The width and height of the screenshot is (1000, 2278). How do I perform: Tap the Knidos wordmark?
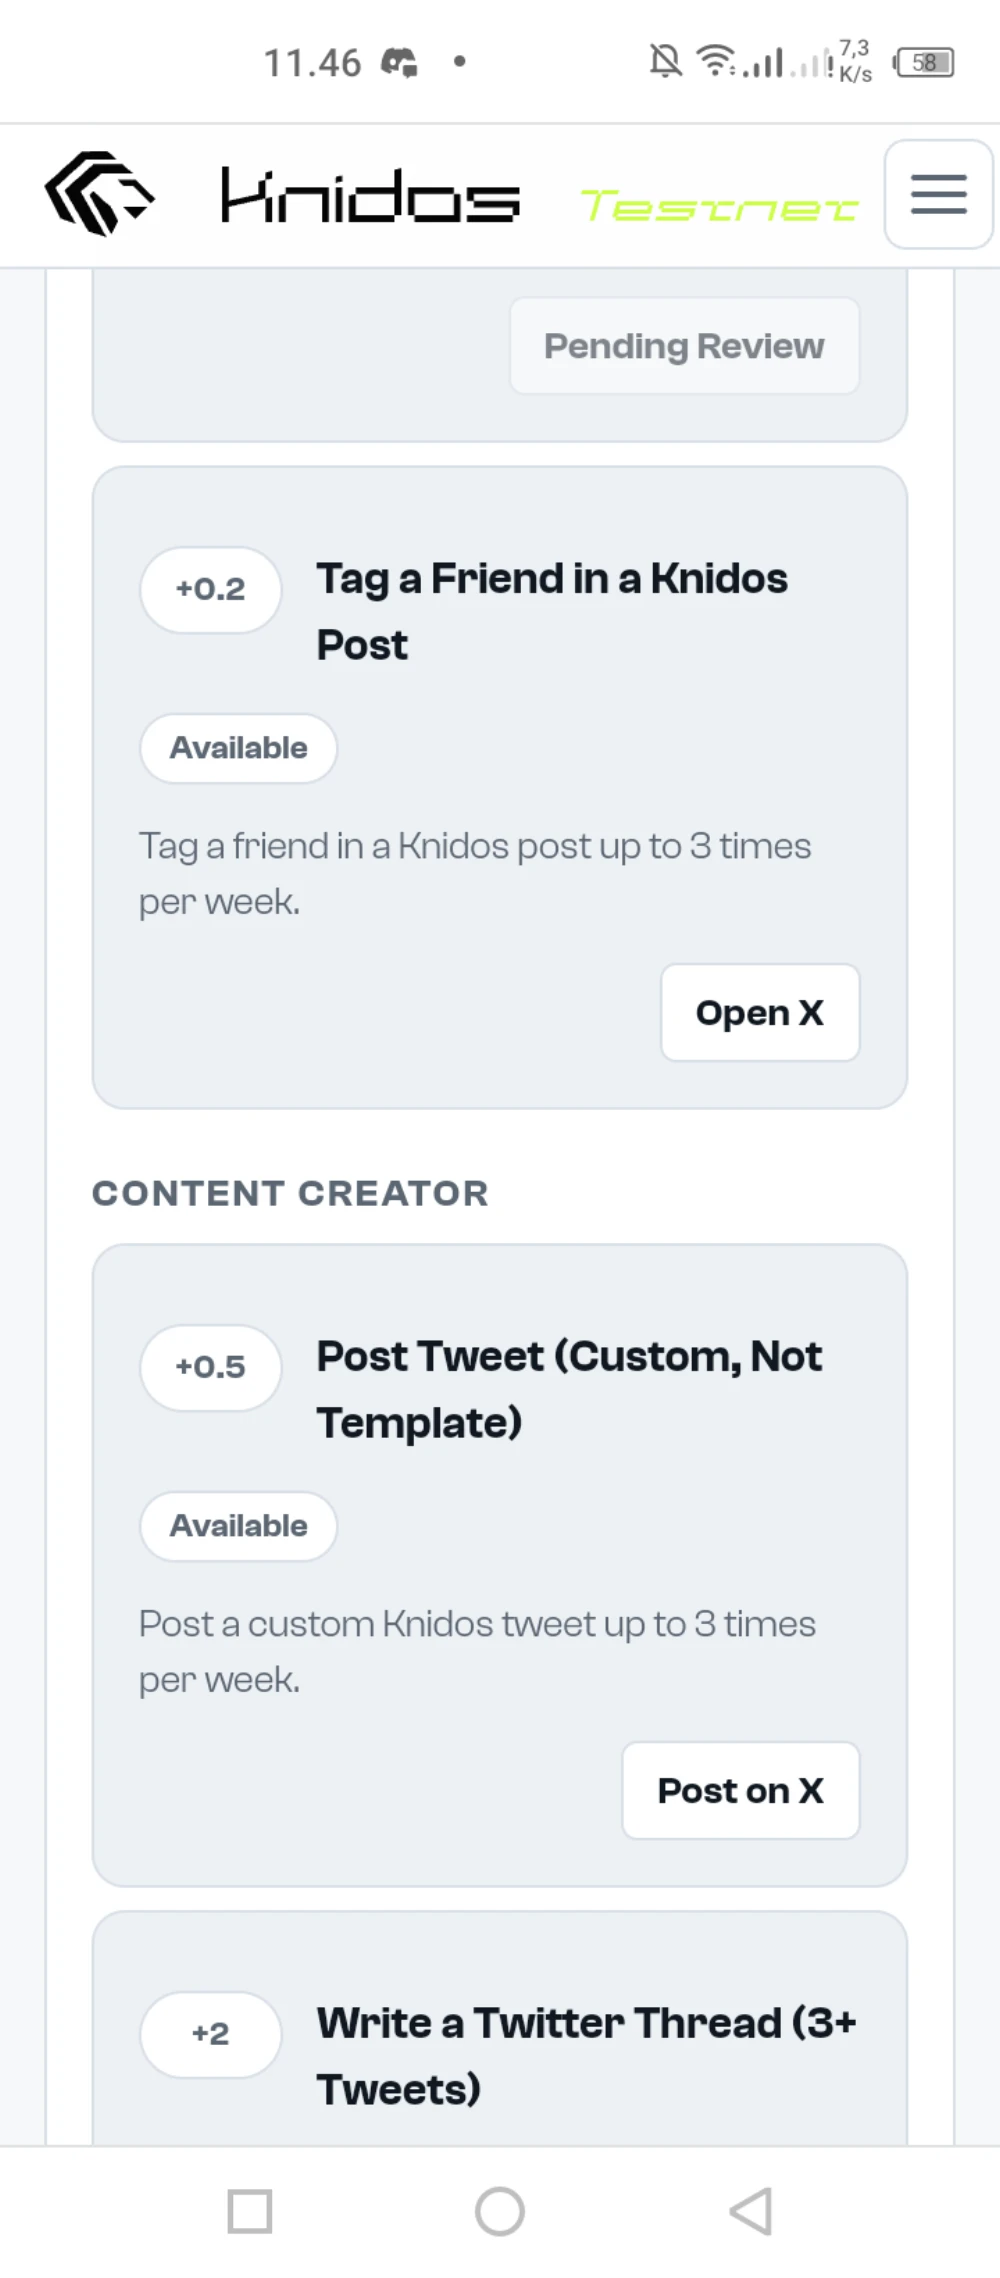370,195
